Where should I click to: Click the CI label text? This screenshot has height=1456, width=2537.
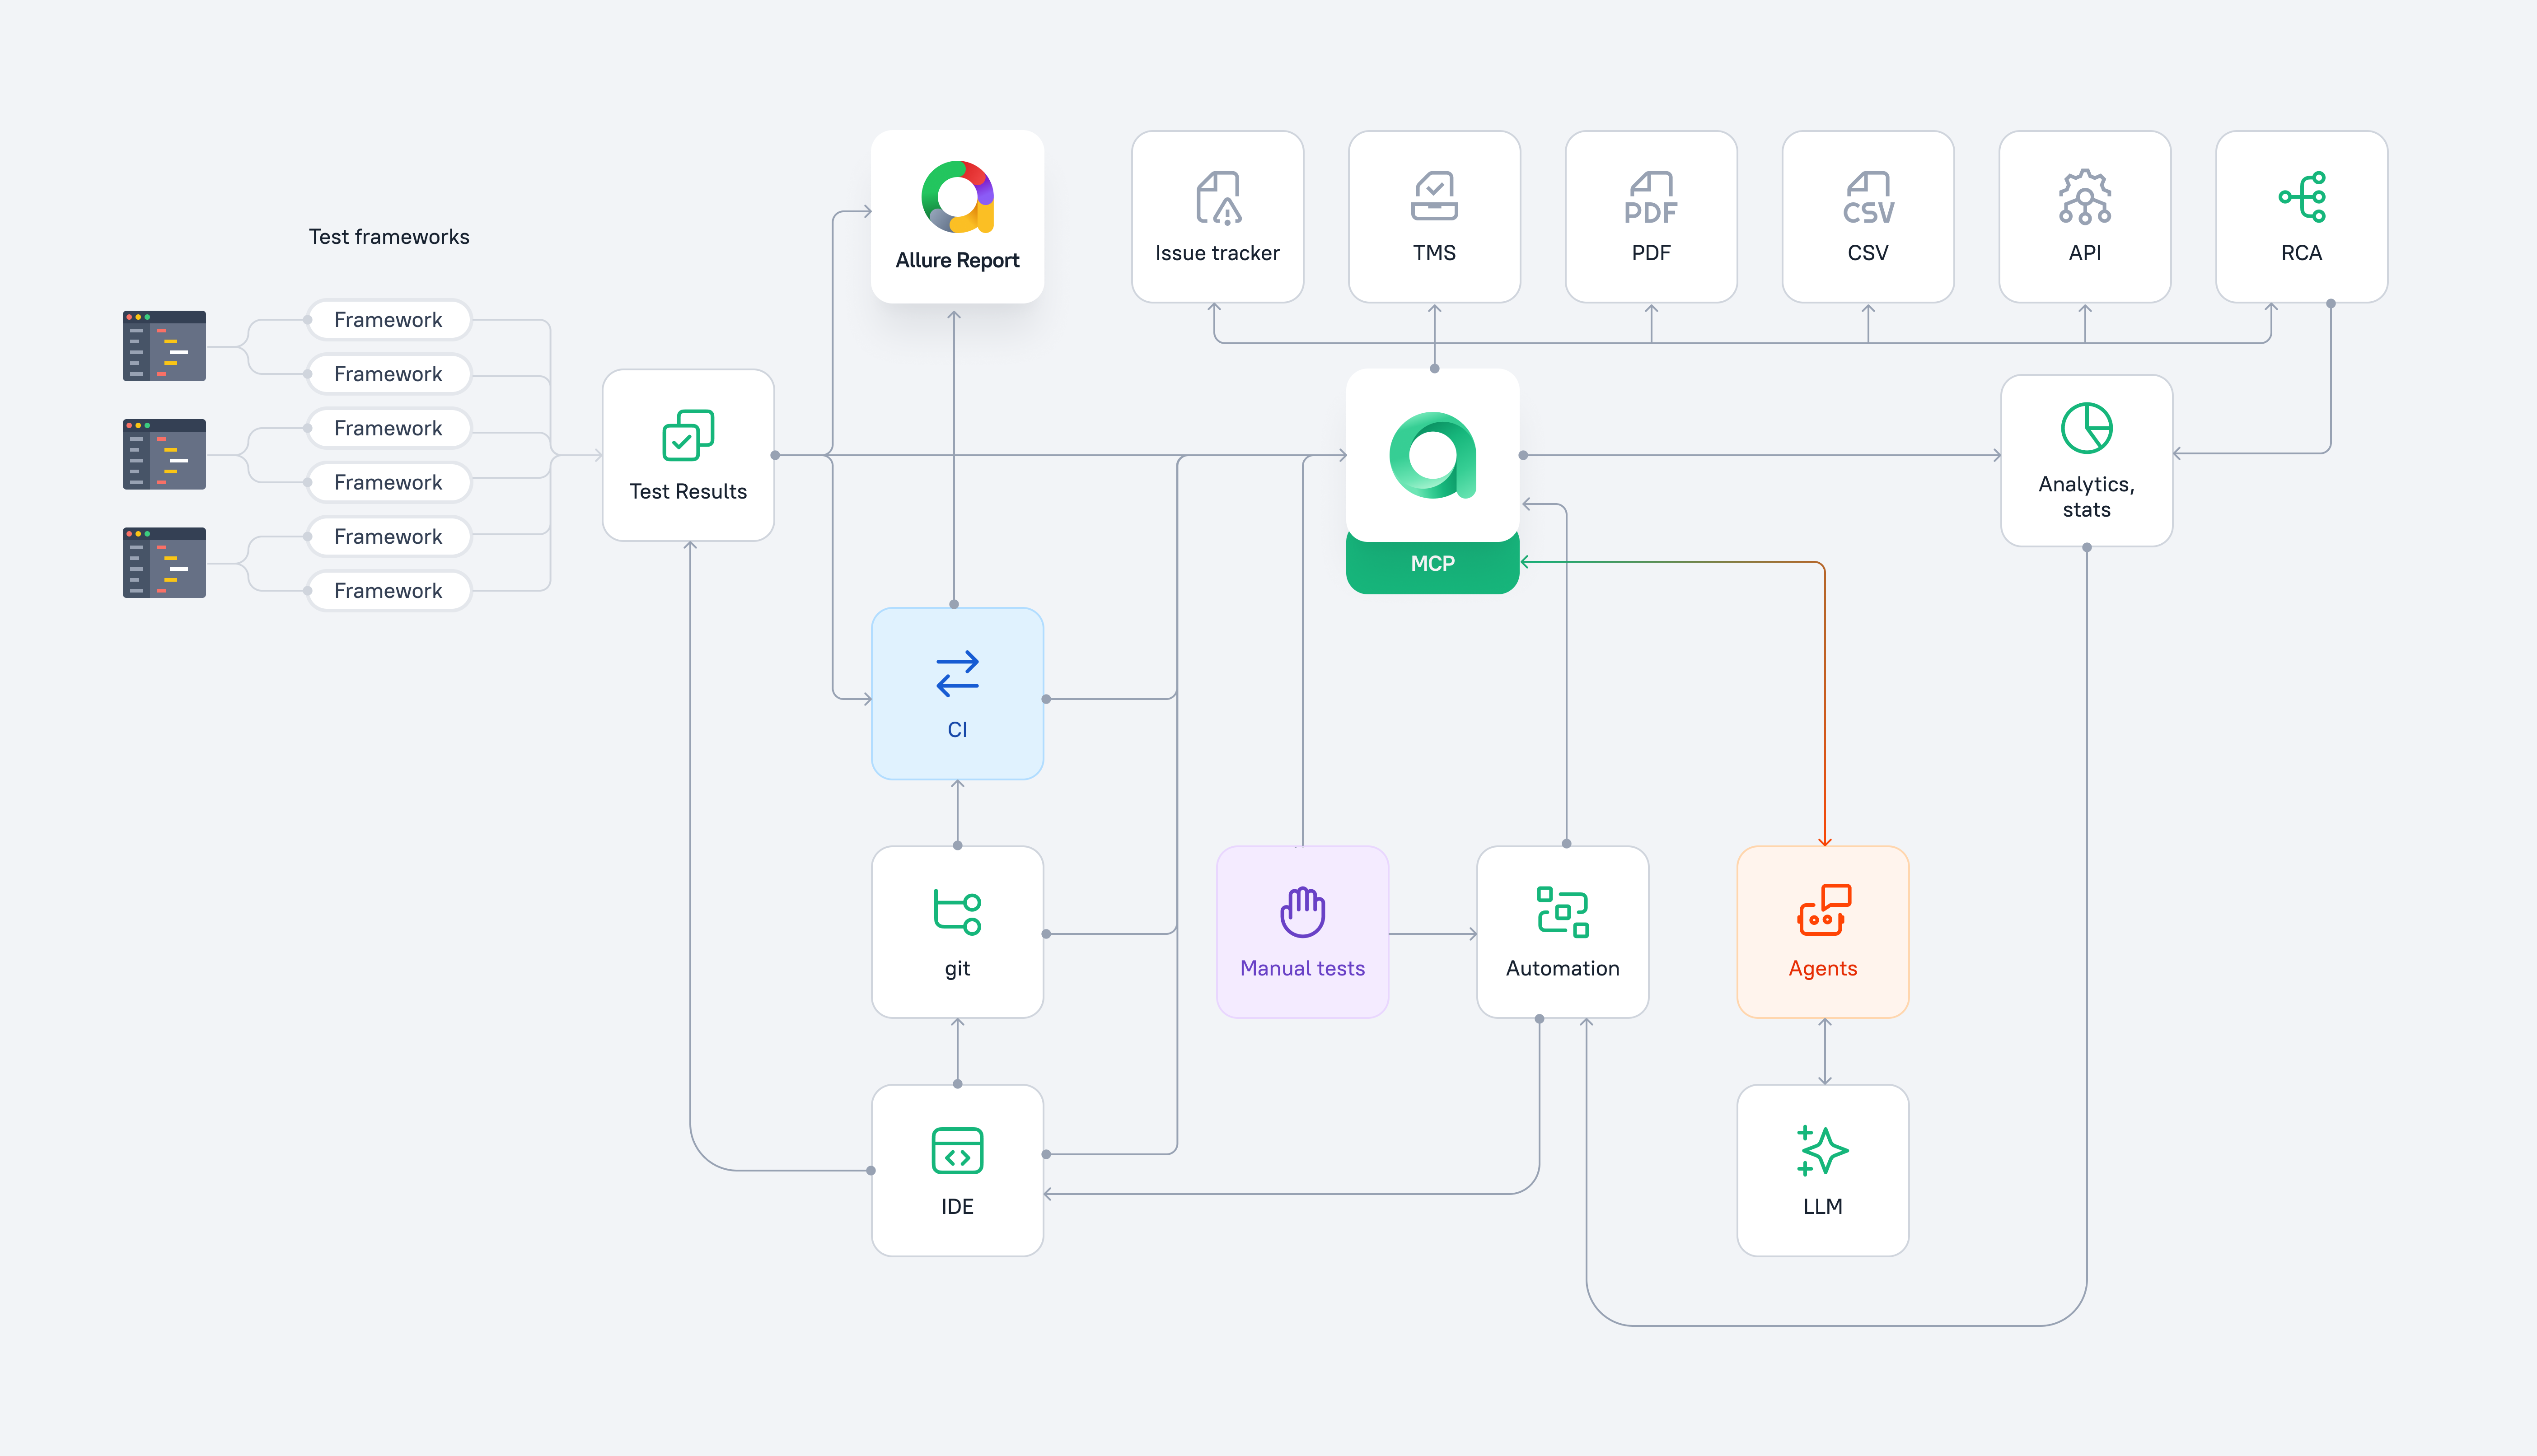[957, 730]
